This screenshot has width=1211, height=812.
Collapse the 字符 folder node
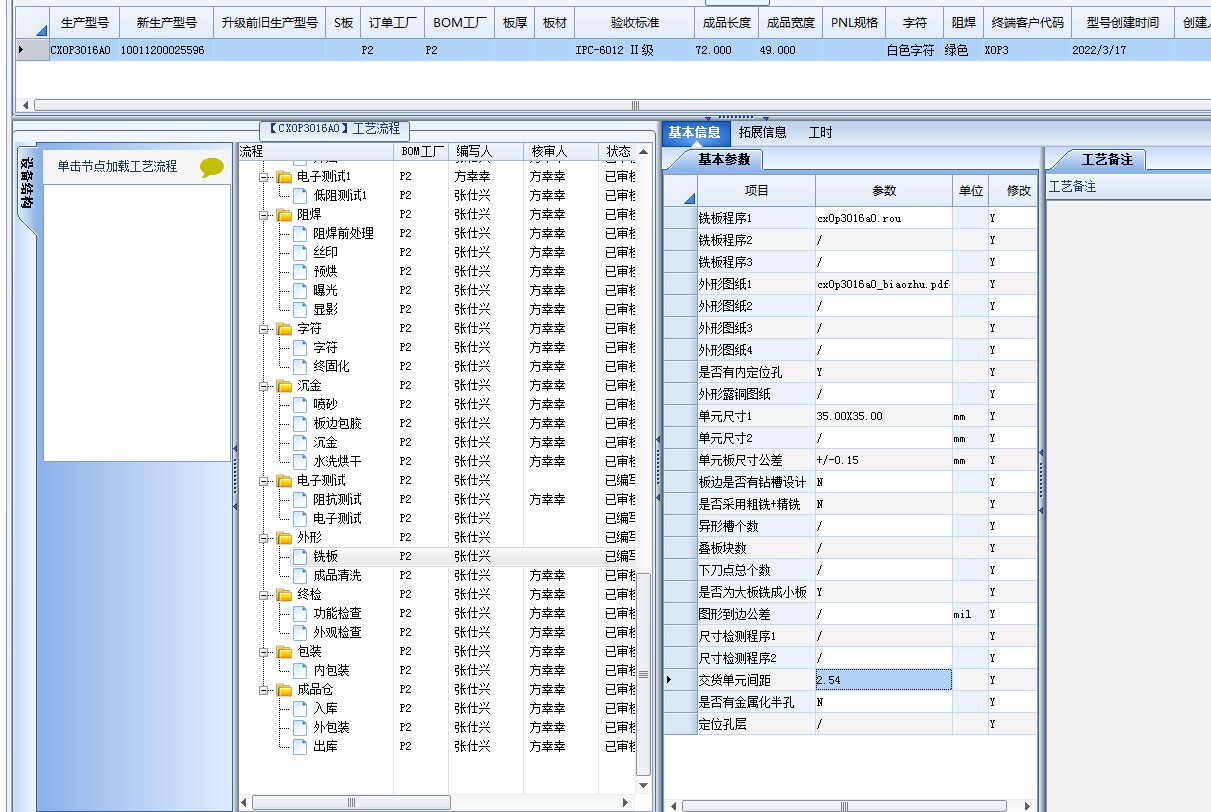(x=266, y=329)
